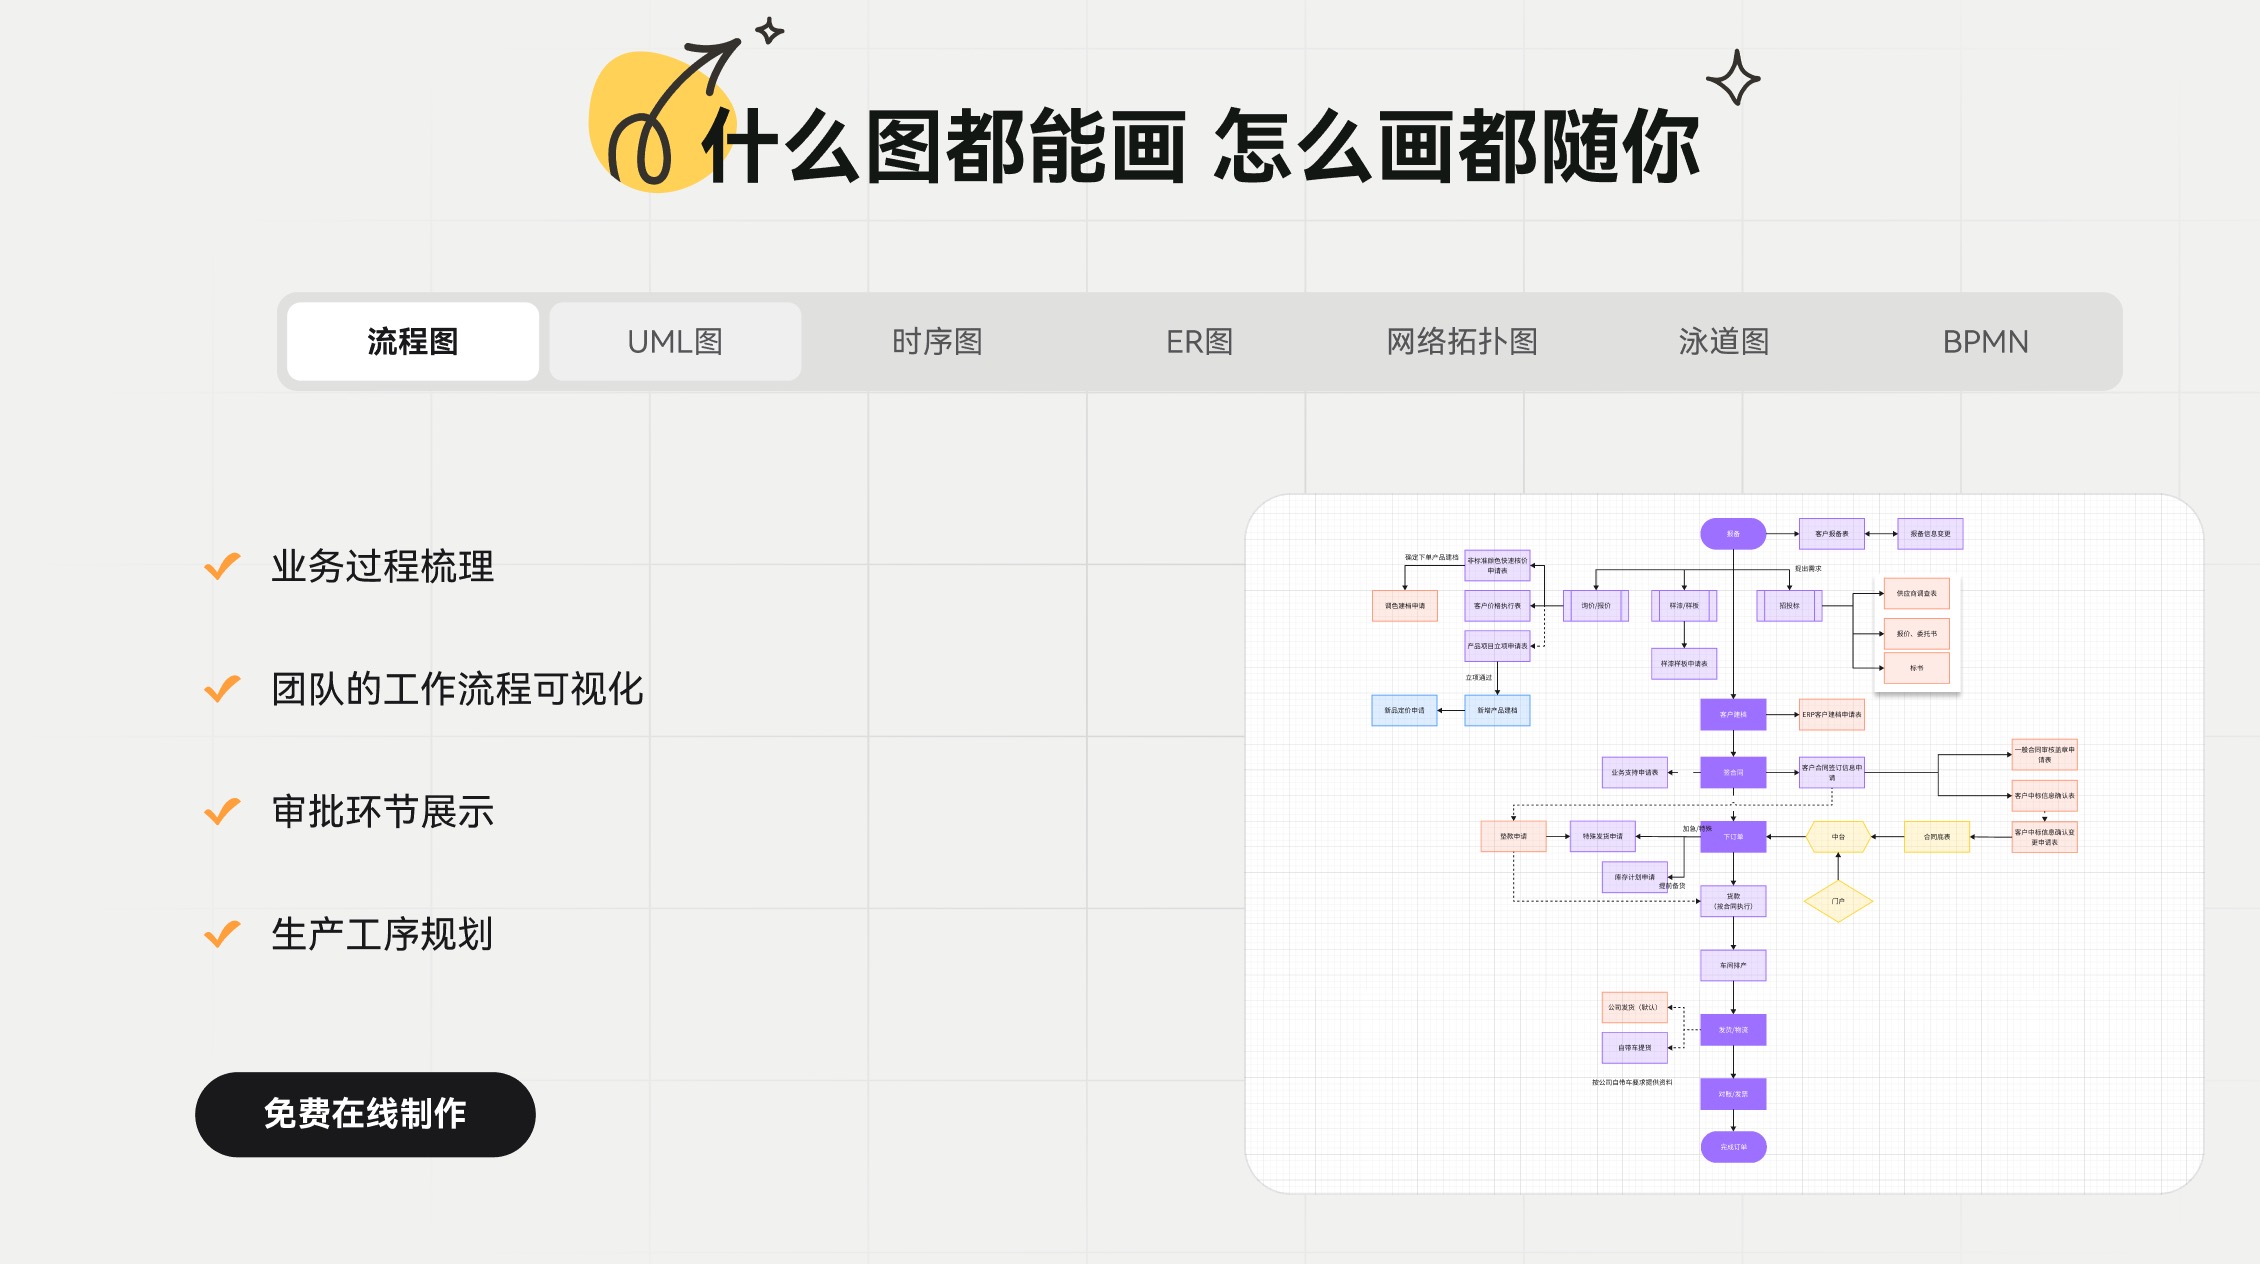Click the orange checkmark beside 业务过程梳理
Viewport: 2260px width, 1264px height.
[x=222, y=566]
